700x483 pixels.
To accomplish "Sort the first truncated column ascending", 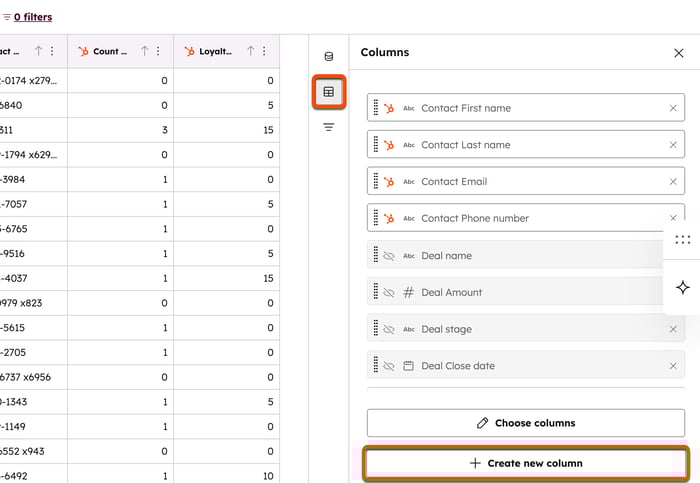I will [39, 51].
